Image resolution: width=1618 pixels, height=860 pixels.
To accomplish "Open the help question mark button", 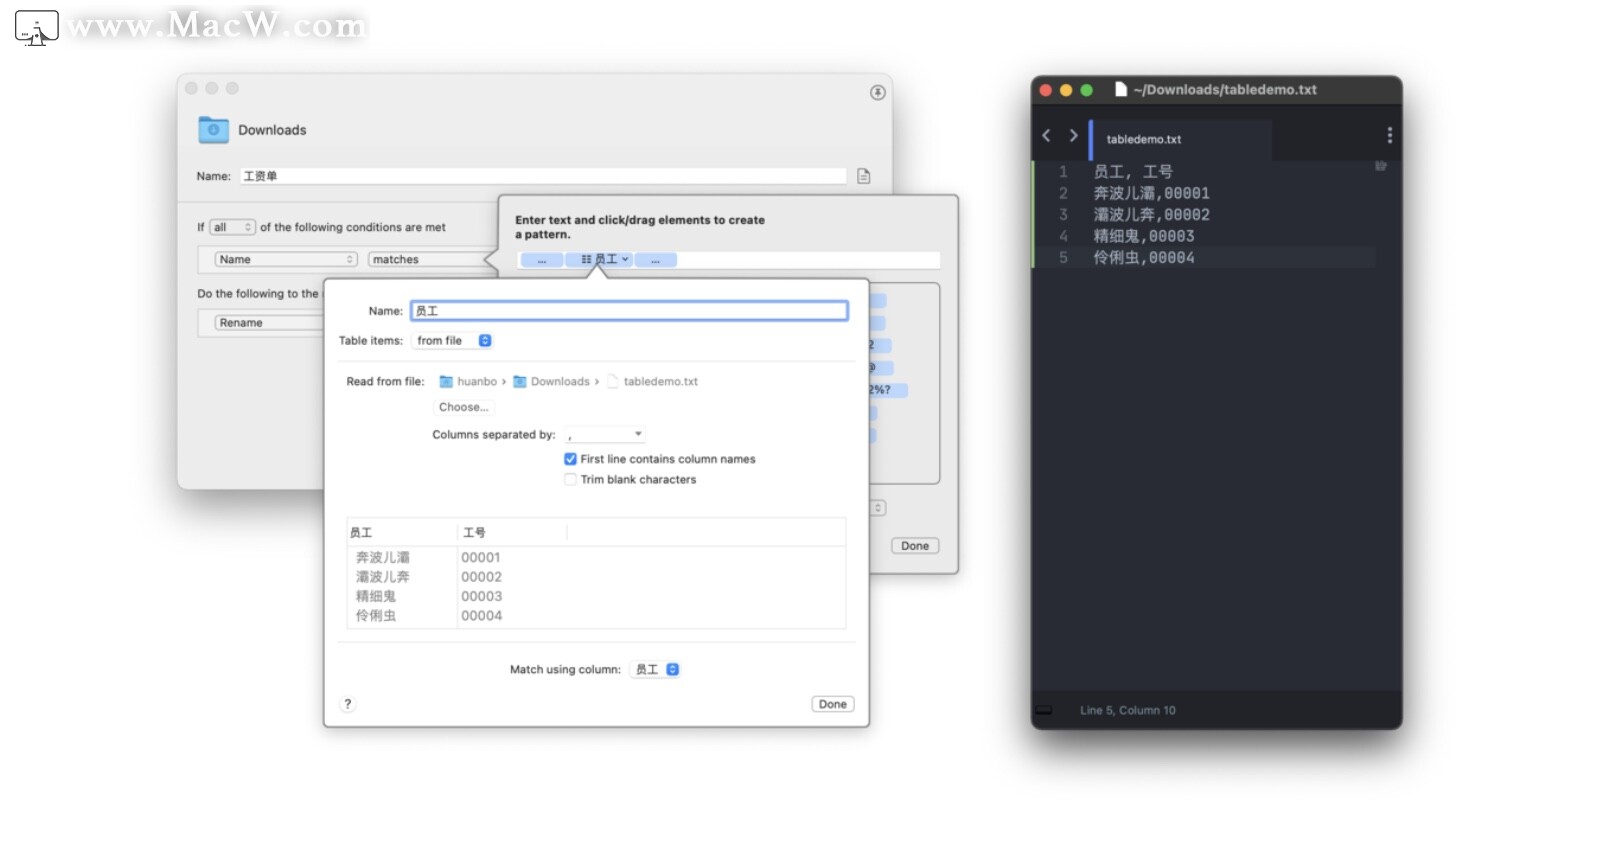I will pyautogui.click(x=347, y=704).
